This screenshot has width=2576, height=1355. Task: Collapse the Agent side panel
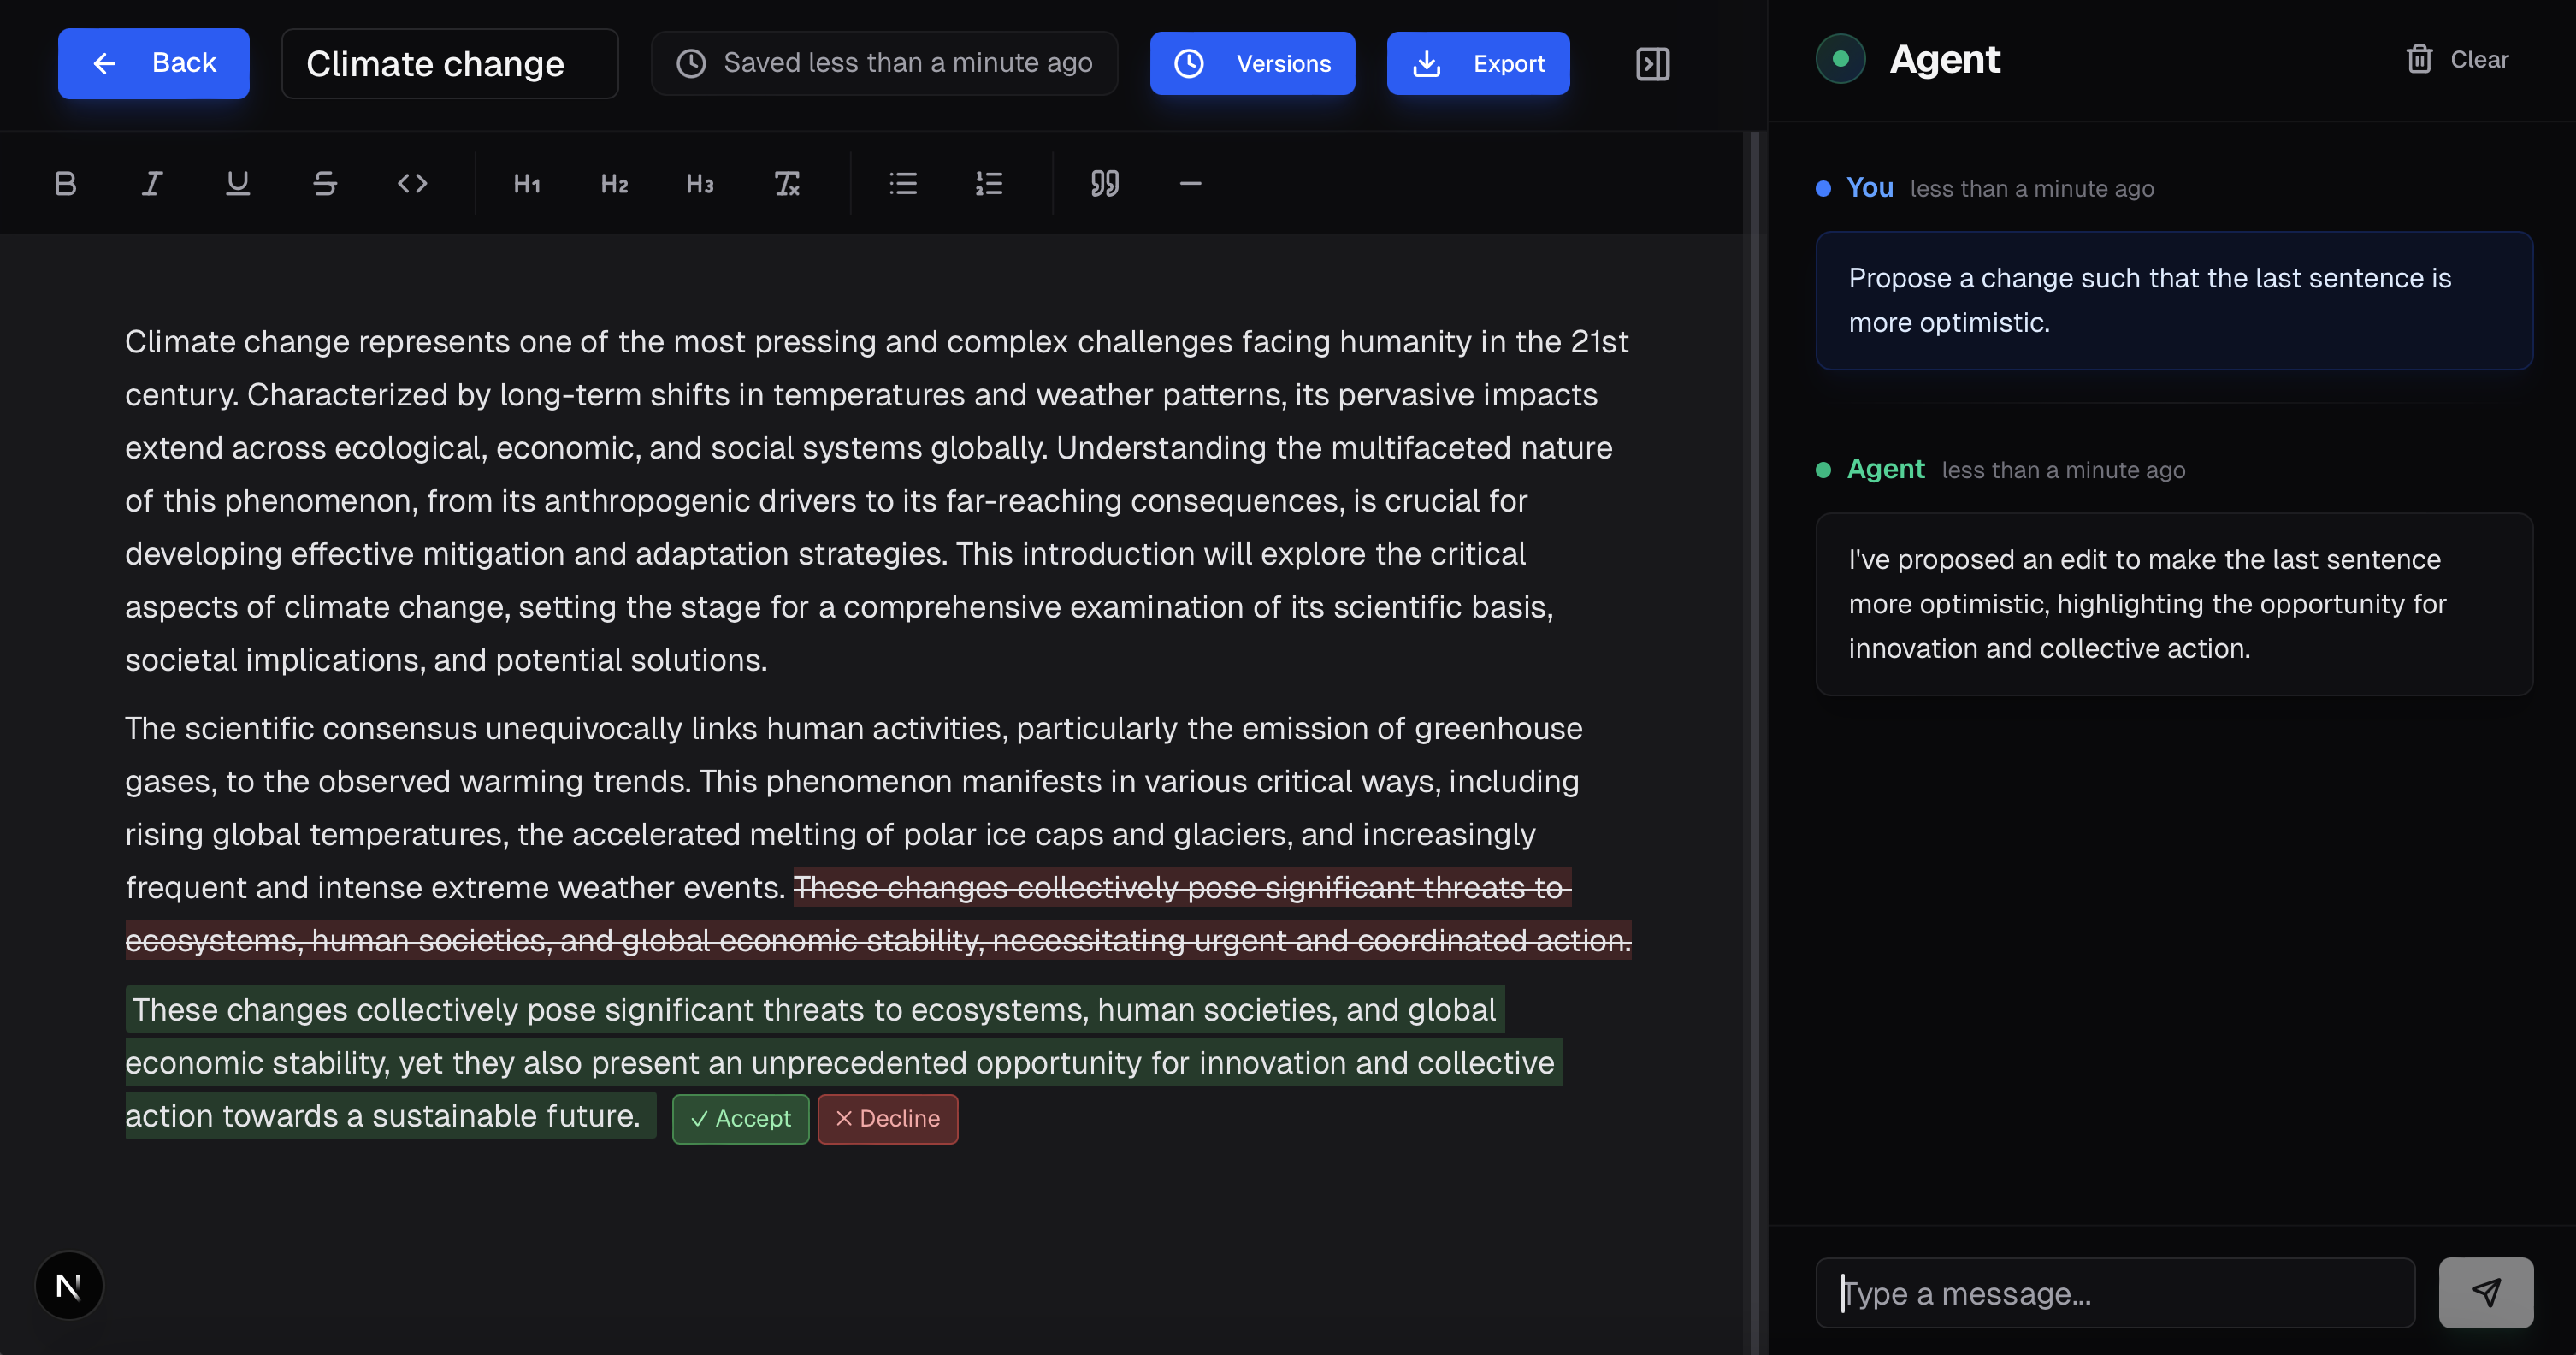[x=1652, y=64]
